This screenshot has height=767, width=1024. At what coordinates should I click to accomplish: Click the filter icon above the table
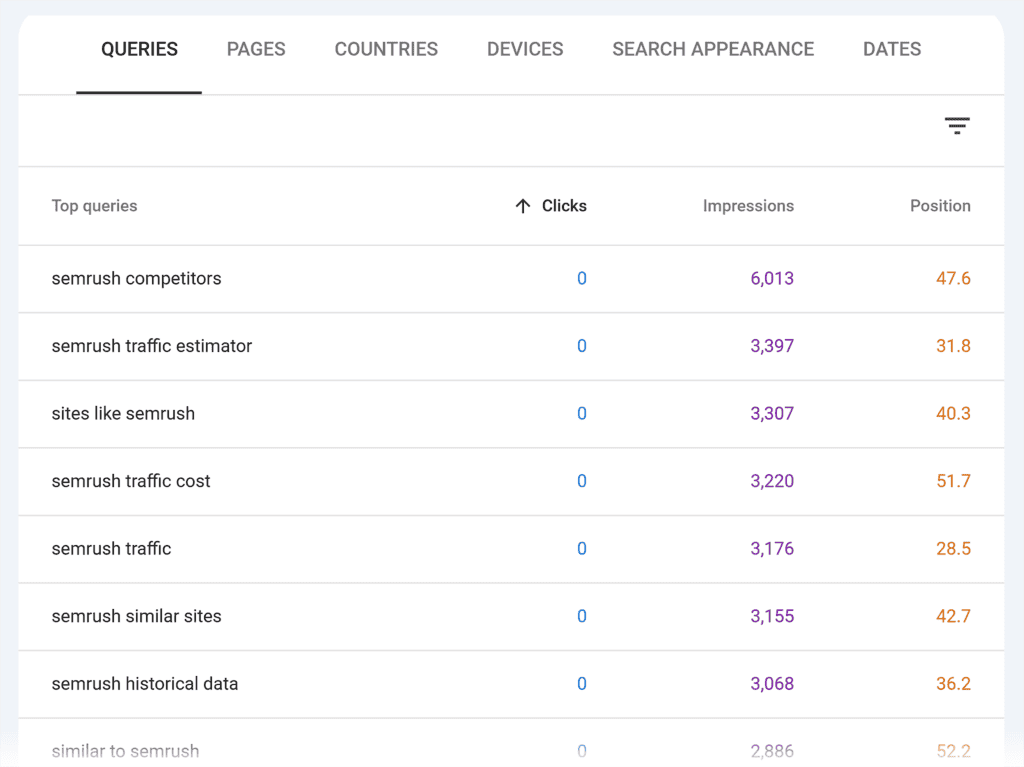click(x=957, y=126)
